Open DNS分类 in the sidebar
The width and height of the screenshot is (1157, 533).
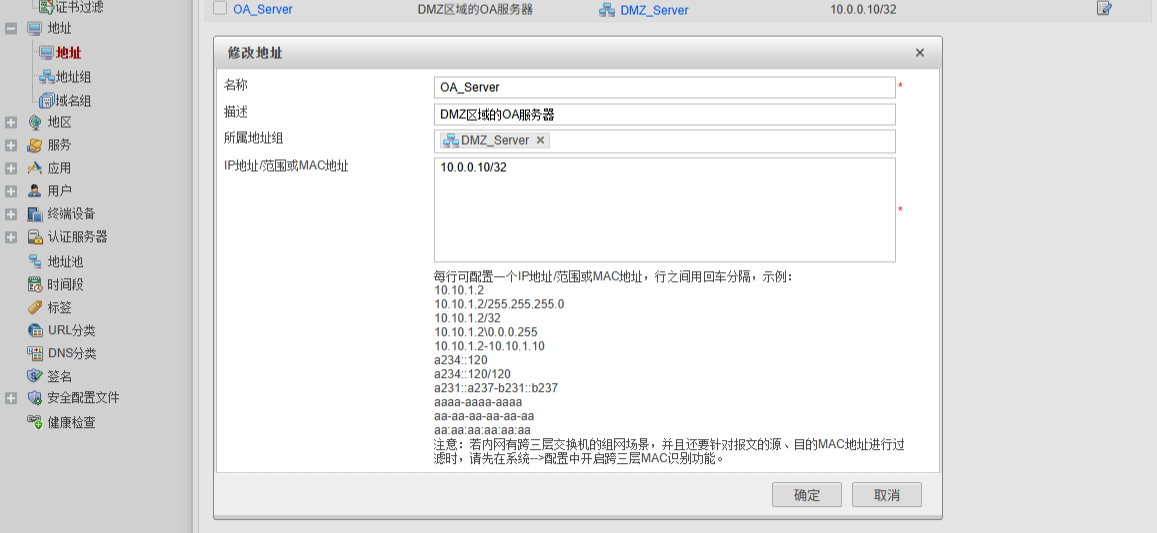point(72,354)
